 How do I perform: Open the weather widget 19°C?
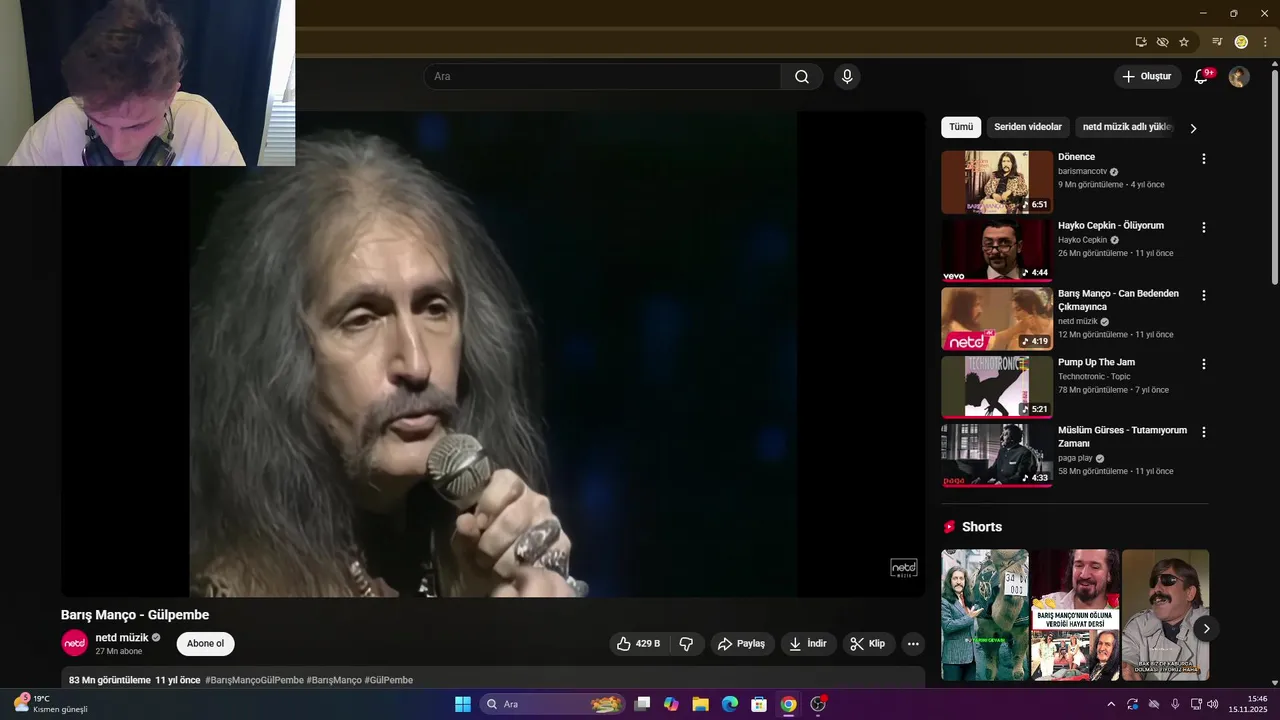click(x=50, y=704)
